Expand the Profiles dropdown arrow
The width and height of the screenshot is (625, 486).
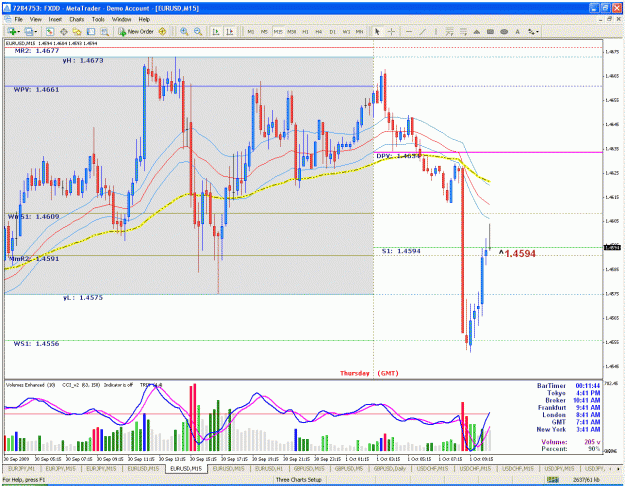pos(35,32)
